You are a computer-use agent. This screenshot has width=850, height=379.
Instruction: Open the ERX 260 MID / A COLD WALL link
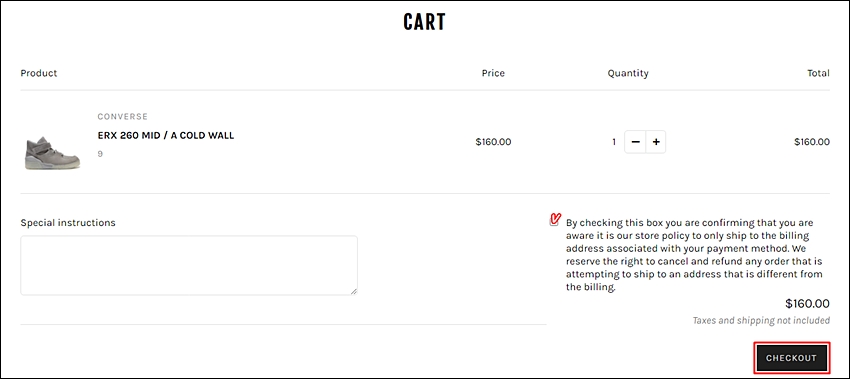coord(166,136)
